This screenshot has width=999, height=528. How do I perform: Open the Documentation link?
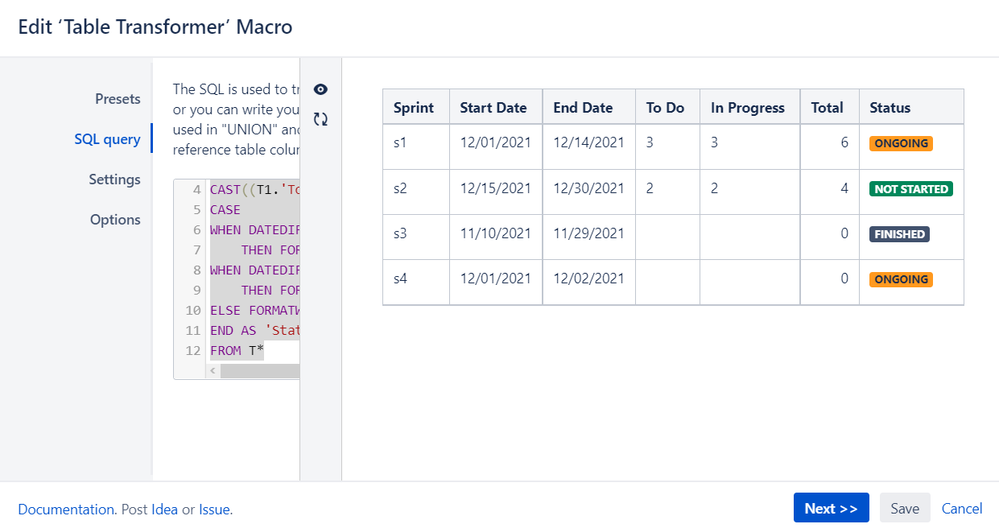(x=66, y=510)
